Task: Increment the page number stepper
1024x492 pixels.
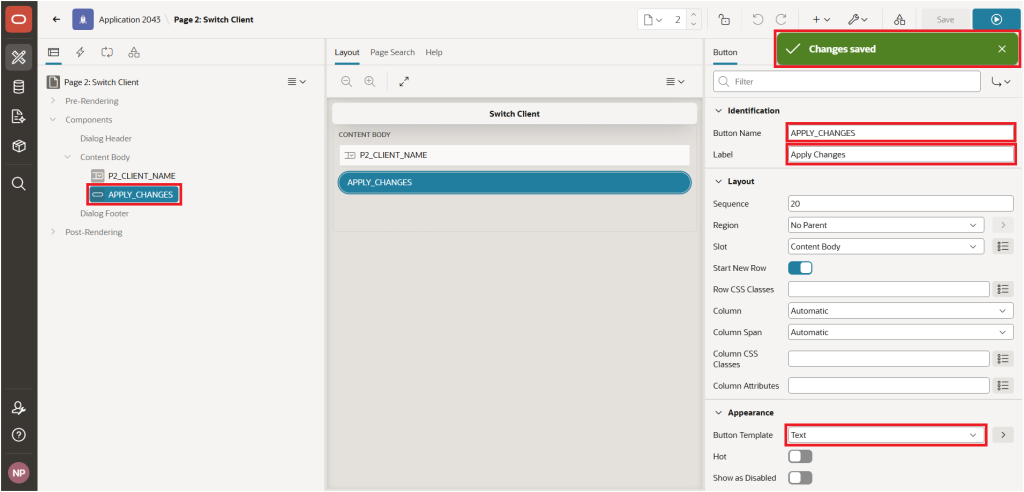Action: [693, 15]
